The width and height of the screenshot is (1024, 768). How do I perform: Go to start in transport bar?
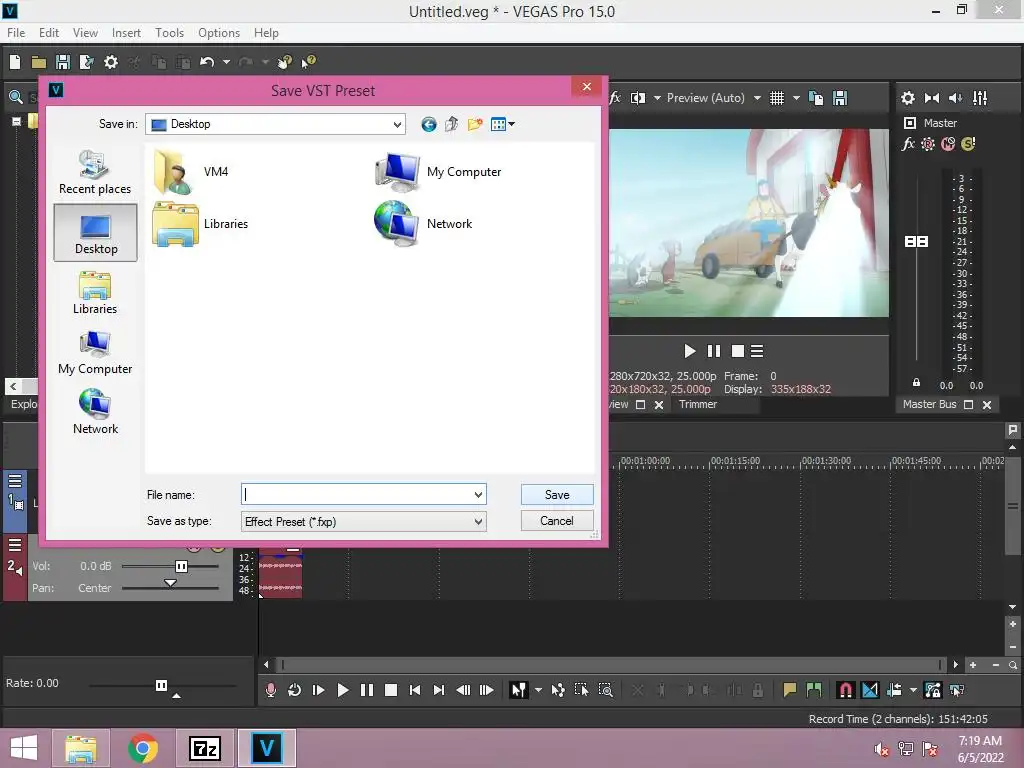[415, 690]
